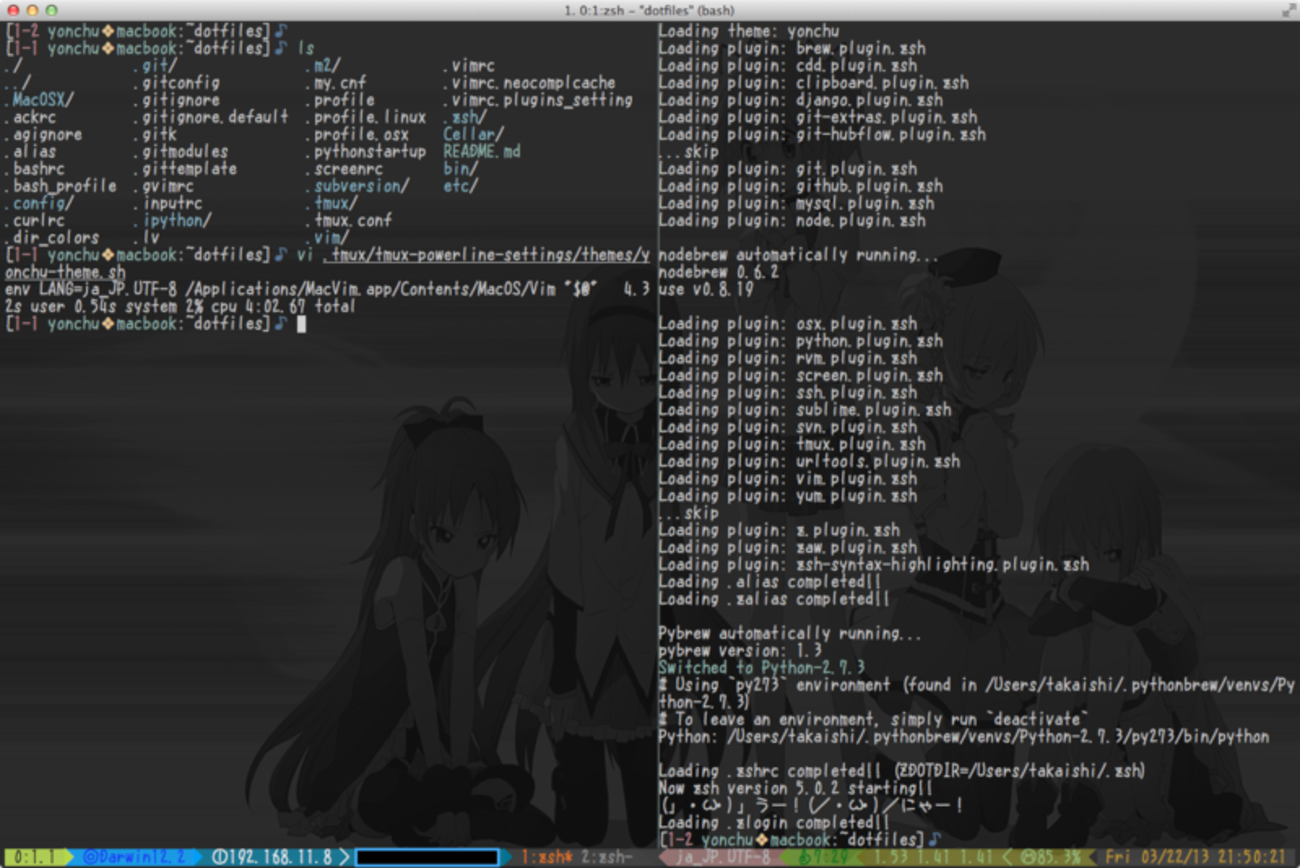Click the sublime.plugin.zsh loading line
The image size is (1300, 868).
click(805, 410)
